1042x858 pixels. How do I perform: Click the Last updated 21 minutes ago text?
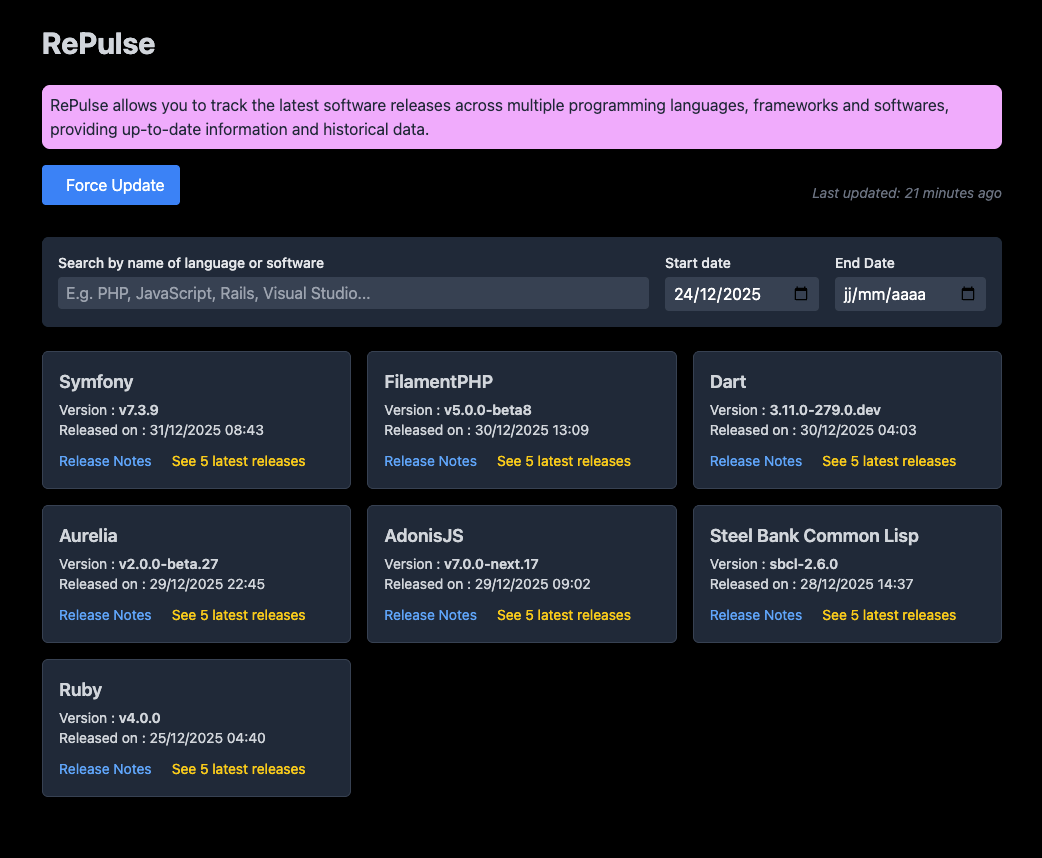tap(906, 193)
